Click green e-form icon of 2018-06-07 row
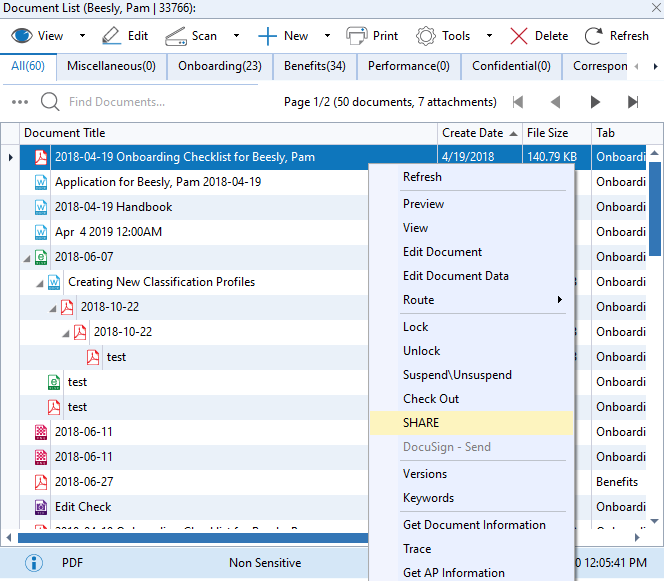 point(41,257)
